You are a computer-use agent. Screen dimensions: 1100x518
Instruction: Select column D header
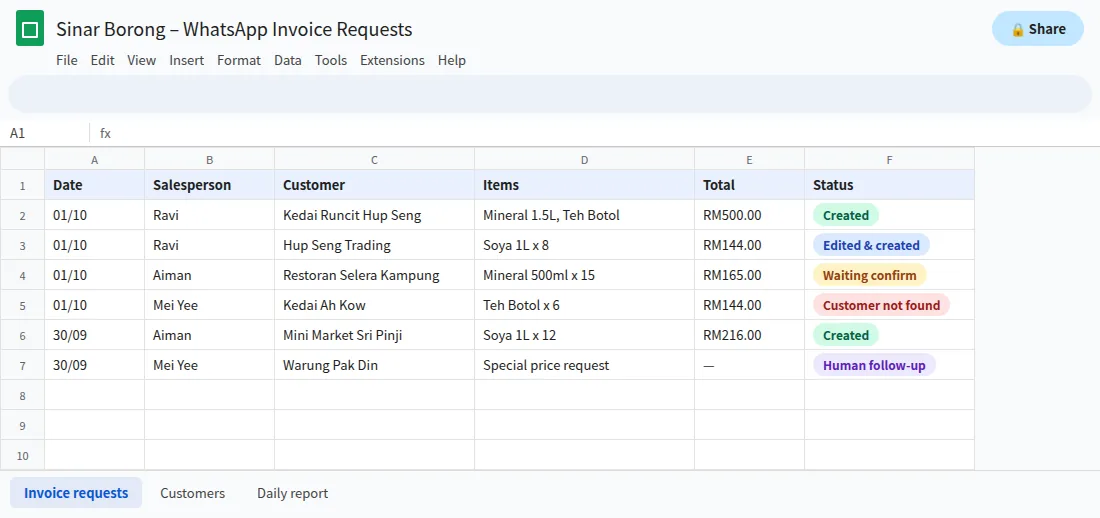coord(584,159)
